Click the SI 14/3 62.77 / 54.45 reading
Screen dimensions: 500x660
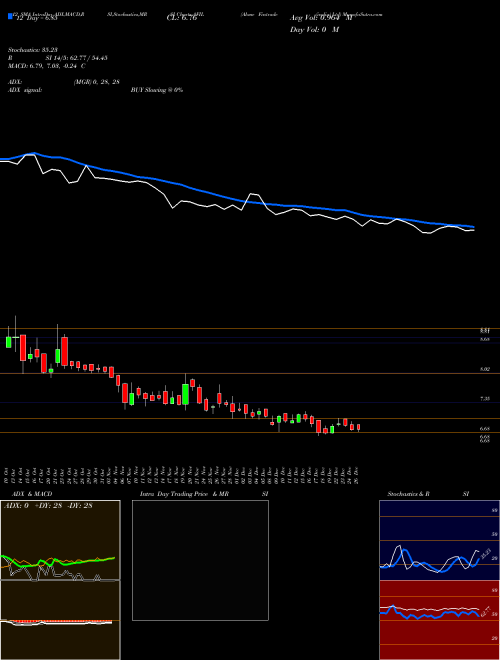77,58
